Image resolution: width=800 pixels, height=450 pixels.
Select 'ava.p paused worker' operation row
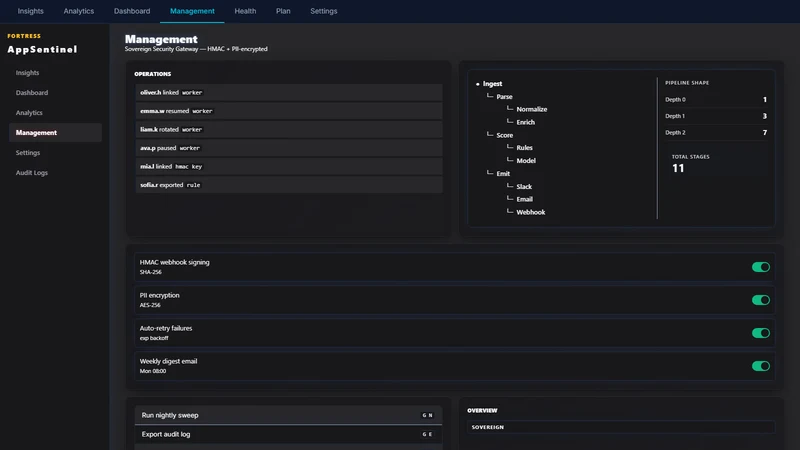pyautogui.click(x=289, y=148)
